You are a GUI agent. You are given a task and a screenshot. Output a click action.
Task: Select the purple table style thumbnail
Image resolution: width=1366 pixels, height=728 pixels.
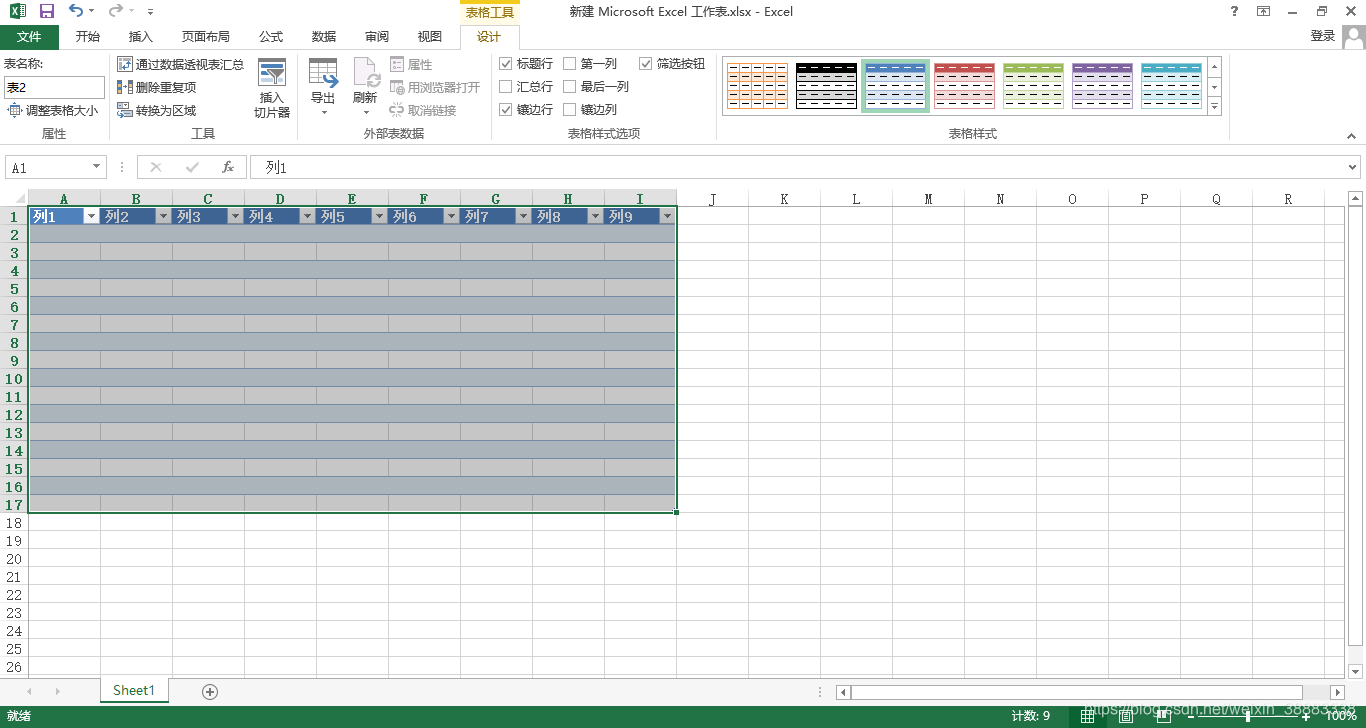tap(1102, 86)
